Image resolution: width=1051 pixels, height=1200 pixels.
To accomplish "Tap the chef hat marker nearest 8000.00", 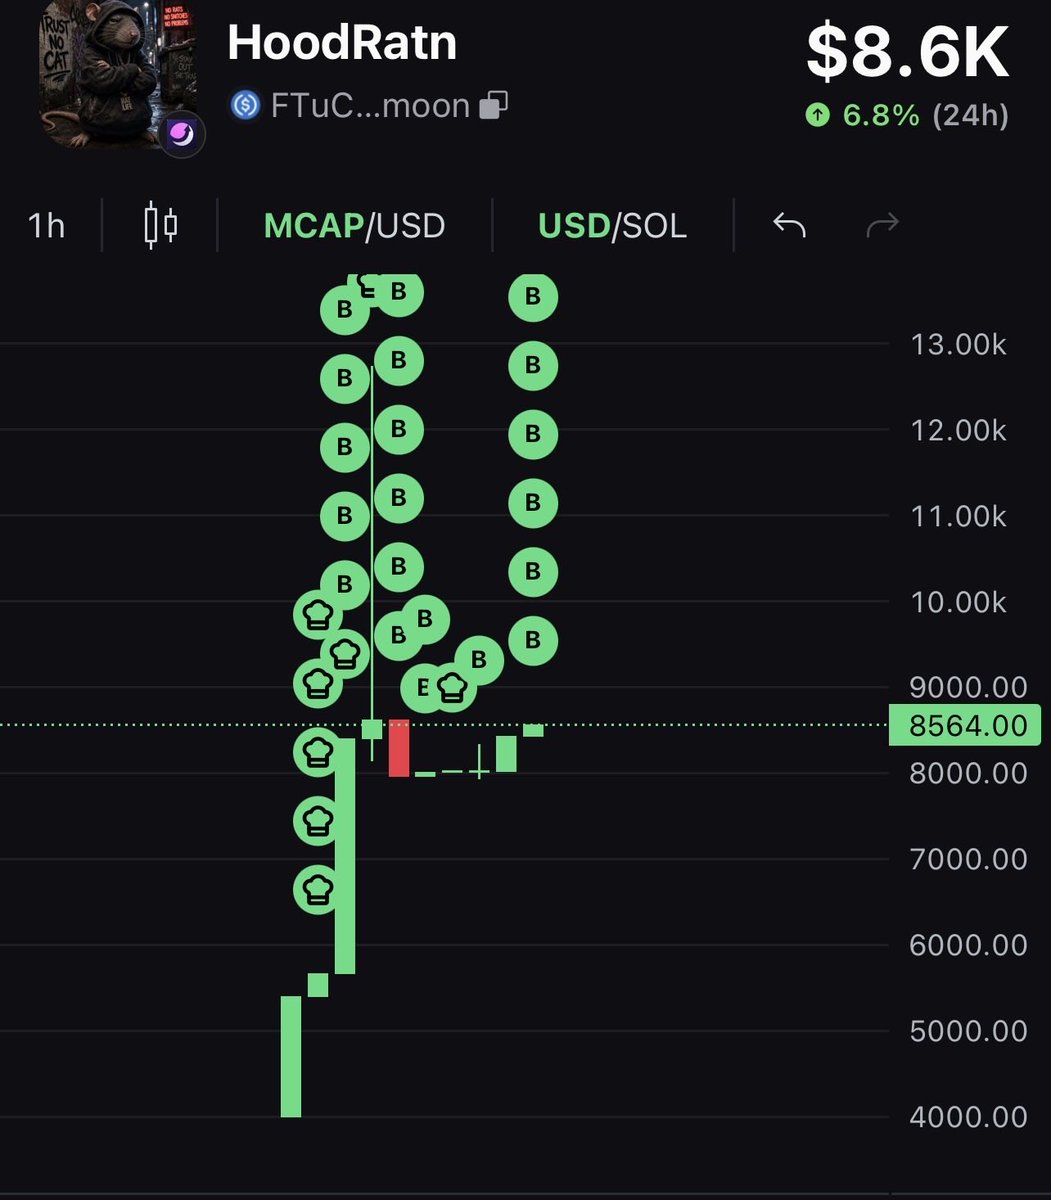I will pos(318,750).
